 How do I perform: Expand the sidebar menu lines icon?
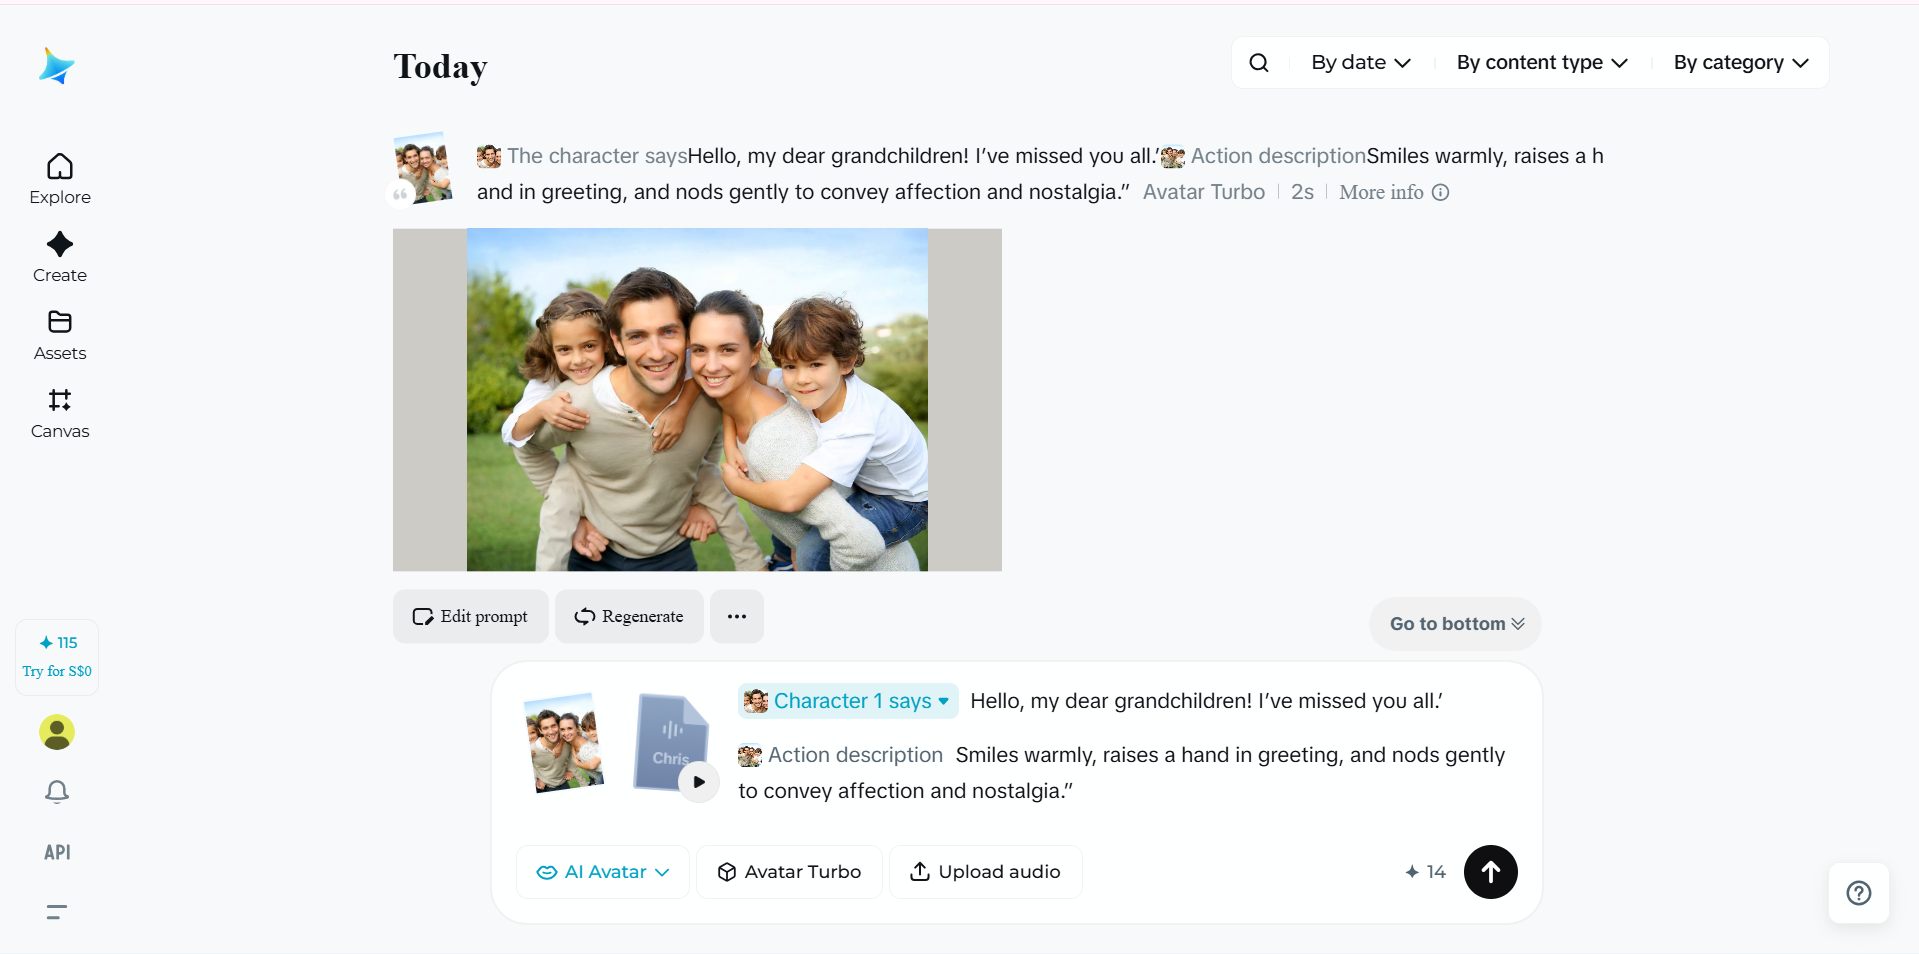57,912
